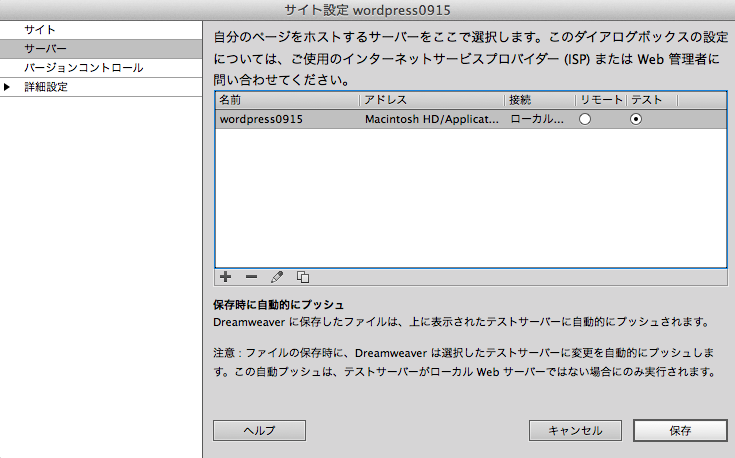
Task: Click 保存 button
Action: click(680, 430)
